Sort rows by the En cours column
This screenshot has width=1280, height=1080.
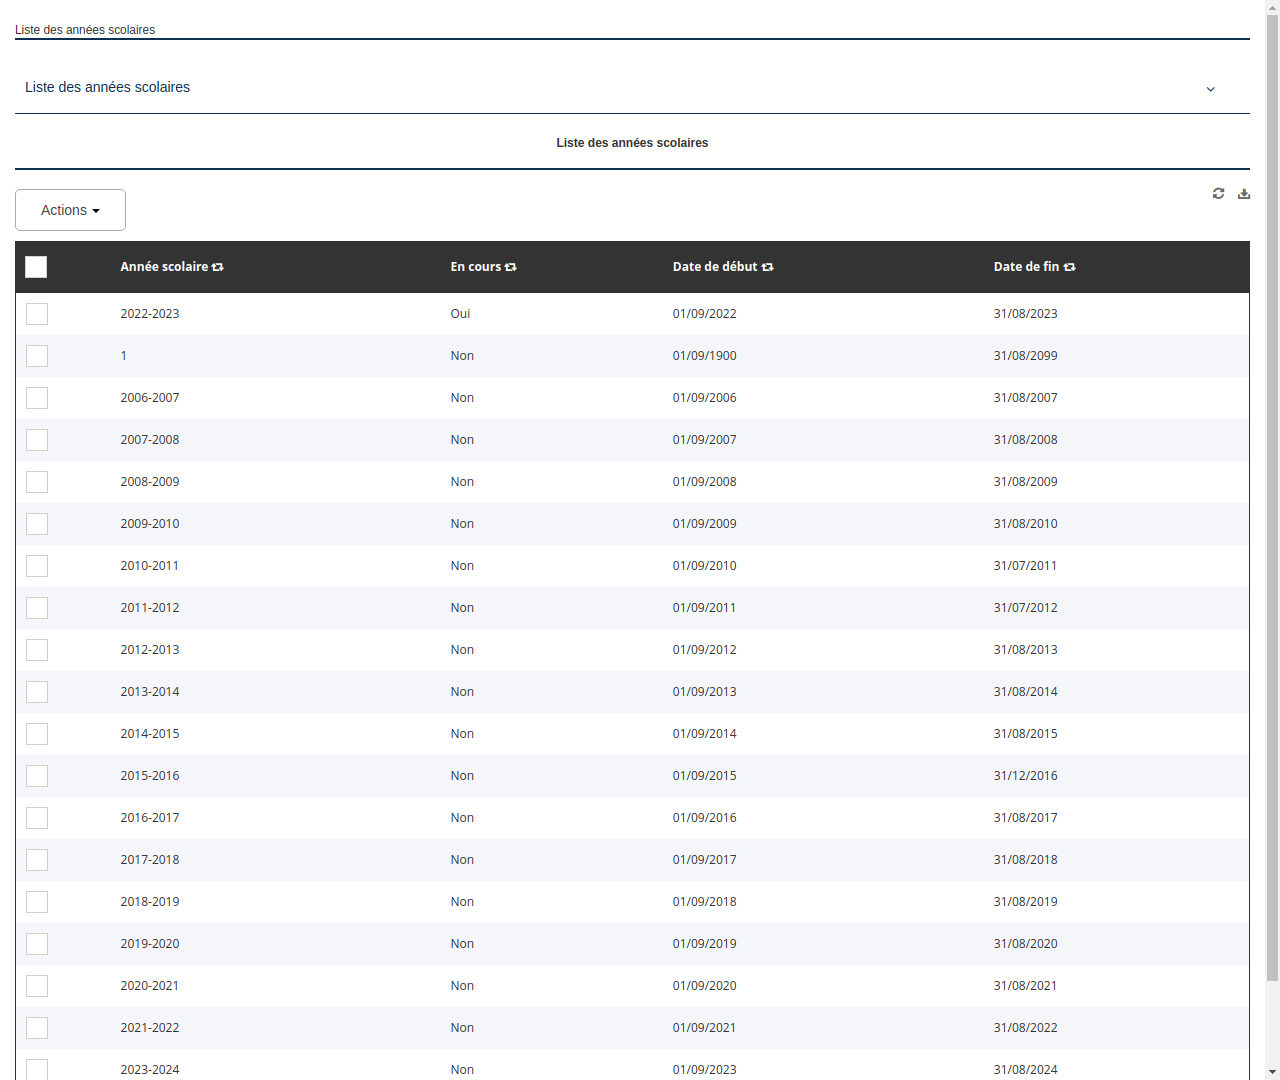[511, 266]
